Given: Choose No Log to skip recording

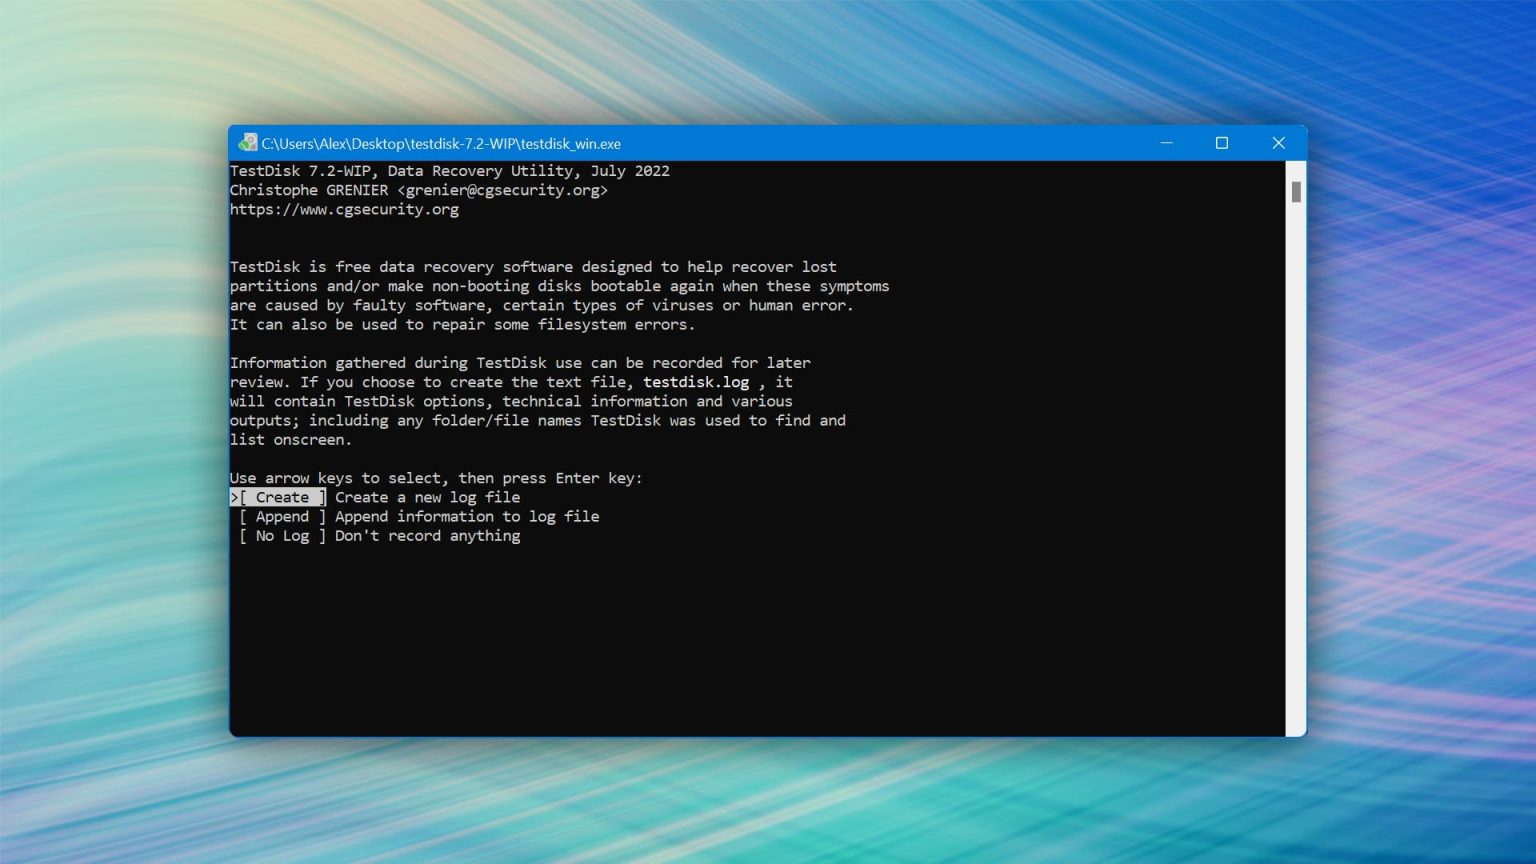Looking at the screenshot, I should pos(281,536).
